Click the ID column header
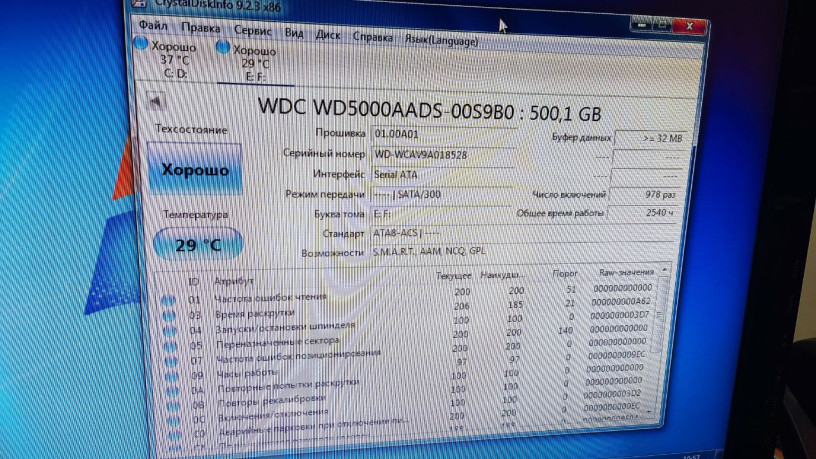 (193, 282)
